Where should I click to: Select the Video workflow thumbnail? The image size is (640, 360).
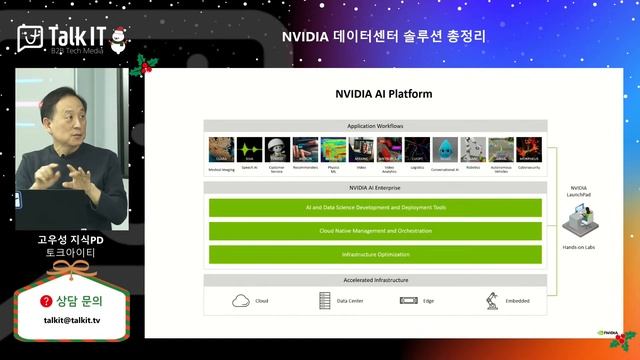361,149
